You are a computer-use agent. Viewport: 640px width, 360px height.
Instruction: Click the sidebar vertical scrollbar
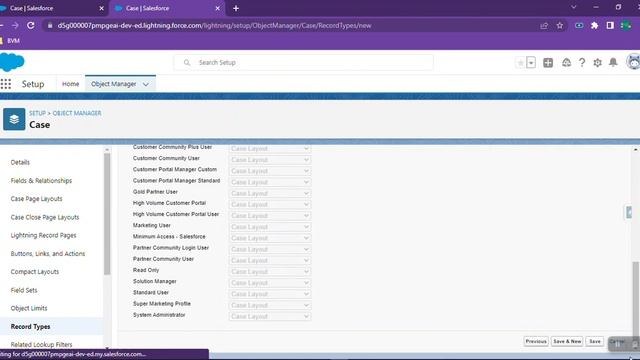pos(107,214)
